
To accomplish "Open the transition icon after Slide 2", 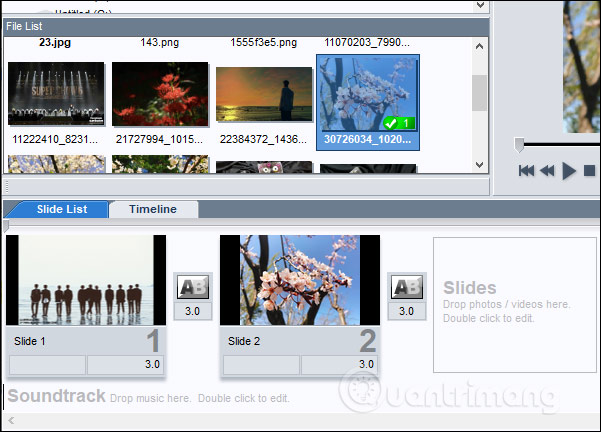I will [407, 287].
